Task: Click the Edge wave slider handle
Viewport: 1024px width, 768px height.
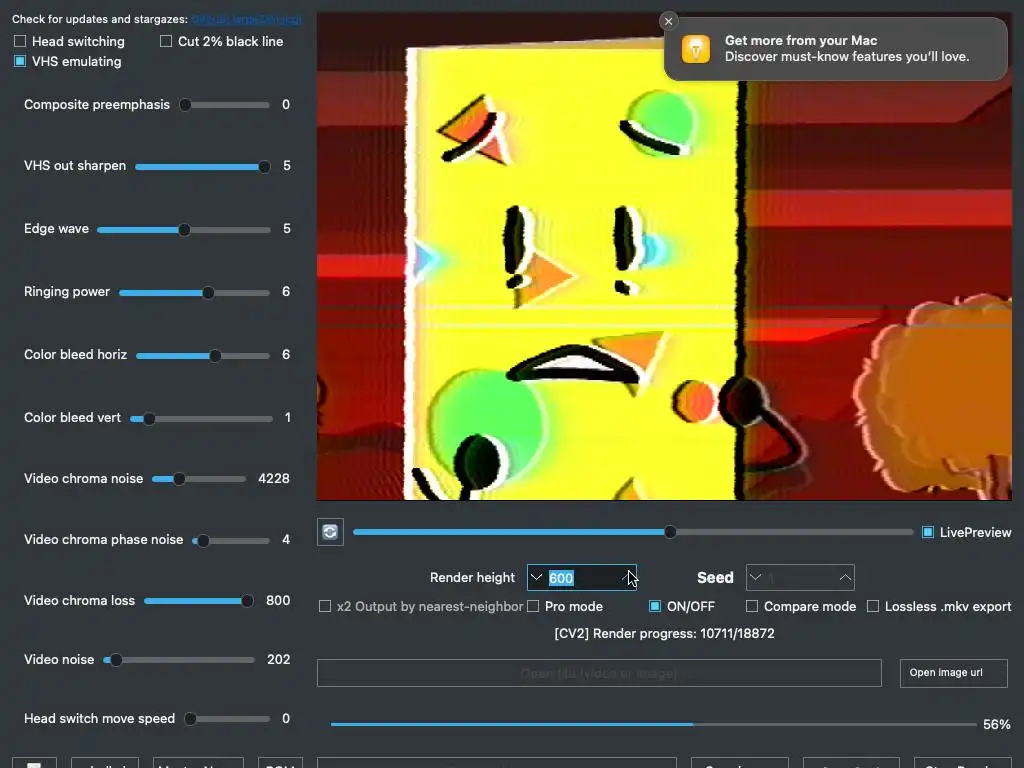Action: [x=184, y=229]
